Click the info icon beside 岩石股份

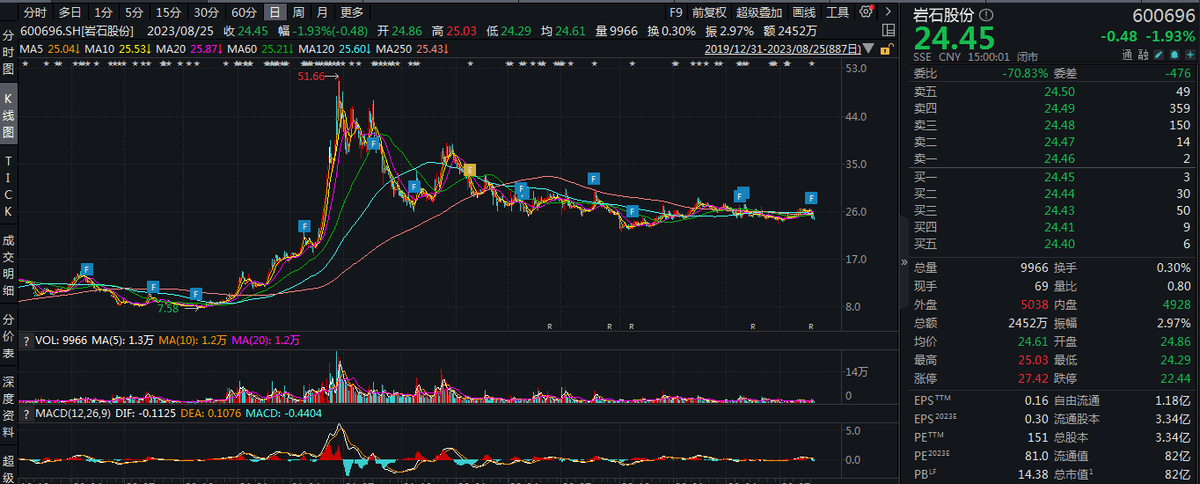coord(988,15)
